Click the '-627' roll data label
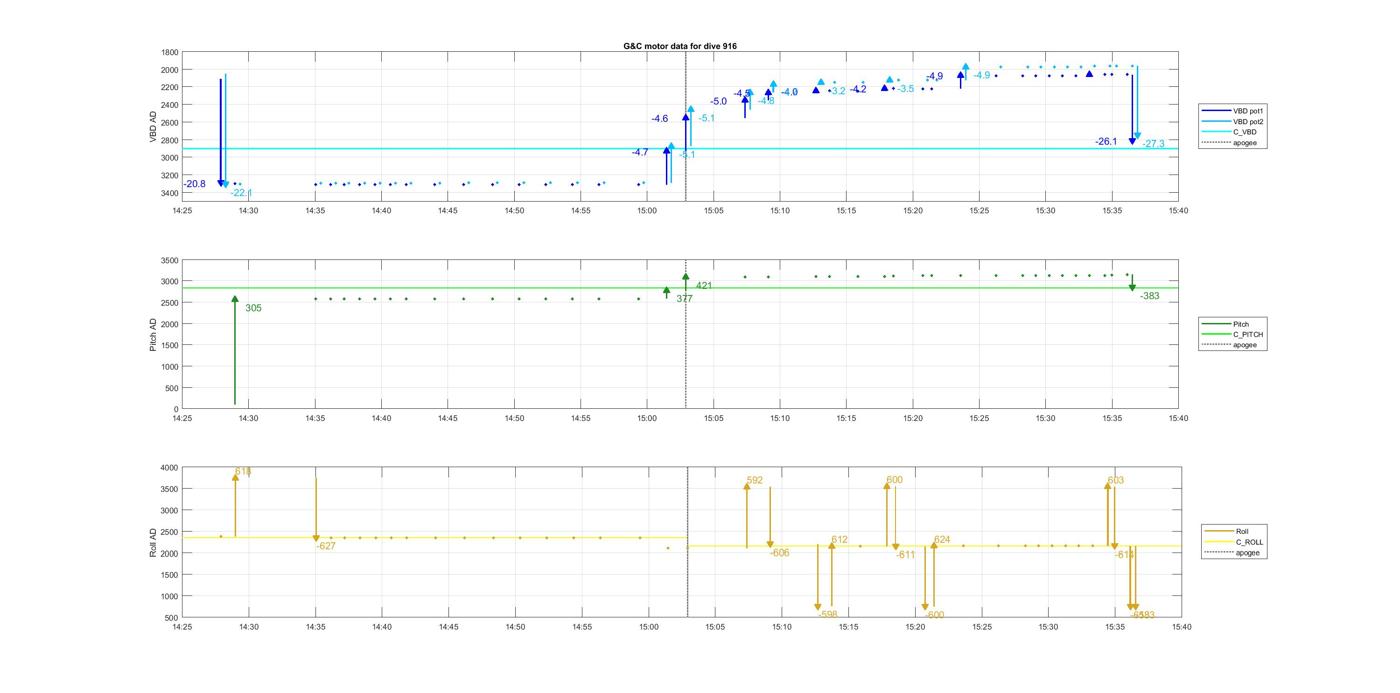Screen dimensions: 1400x693 click(x=326, y=546)
